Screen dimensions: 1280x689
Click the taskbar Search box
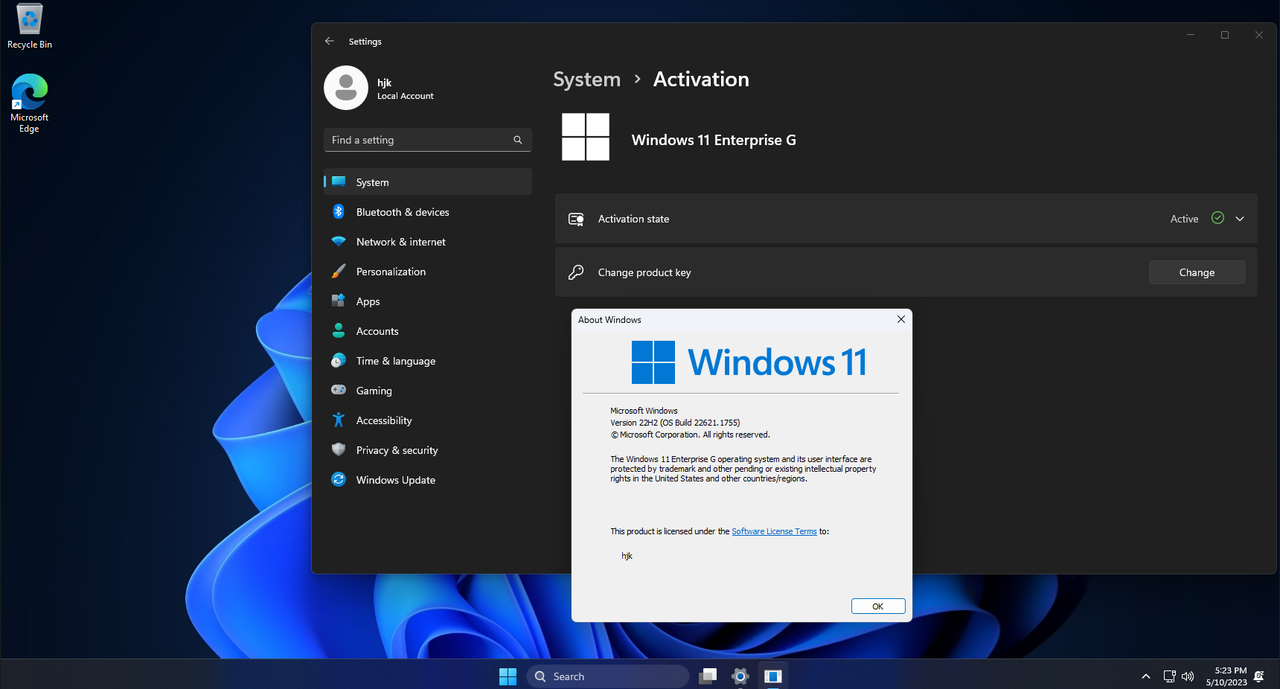(608, 676)
